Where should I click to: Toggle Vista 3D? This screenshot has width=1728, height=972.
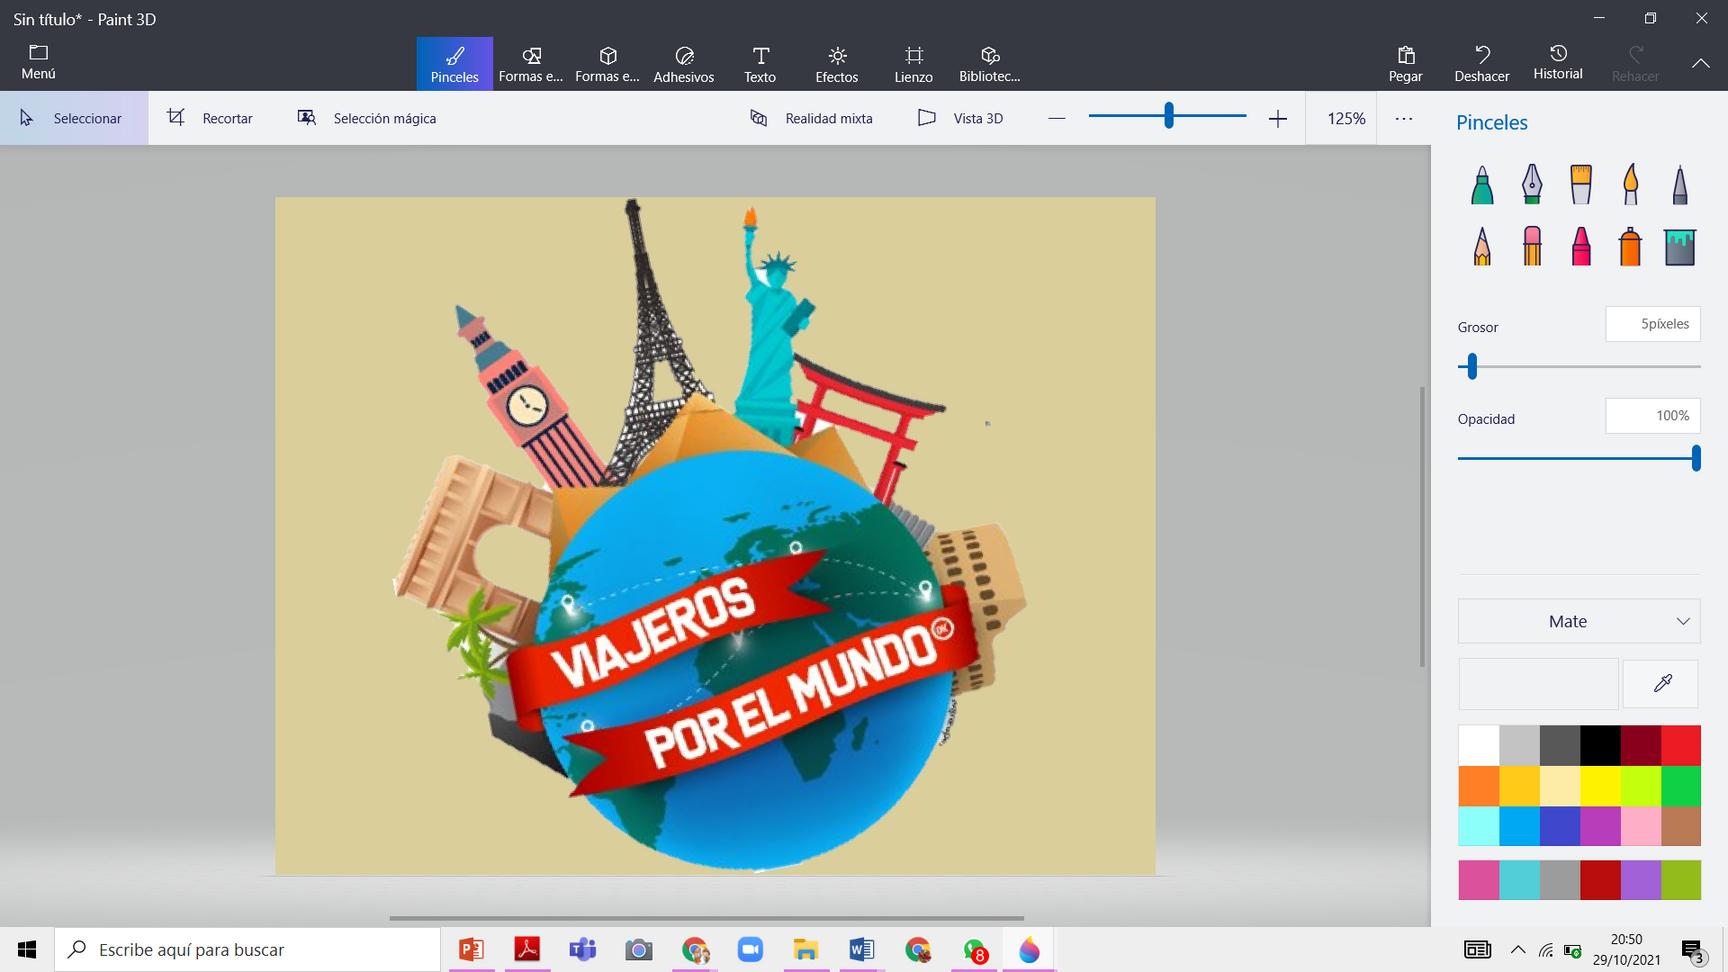pos(960,118)
